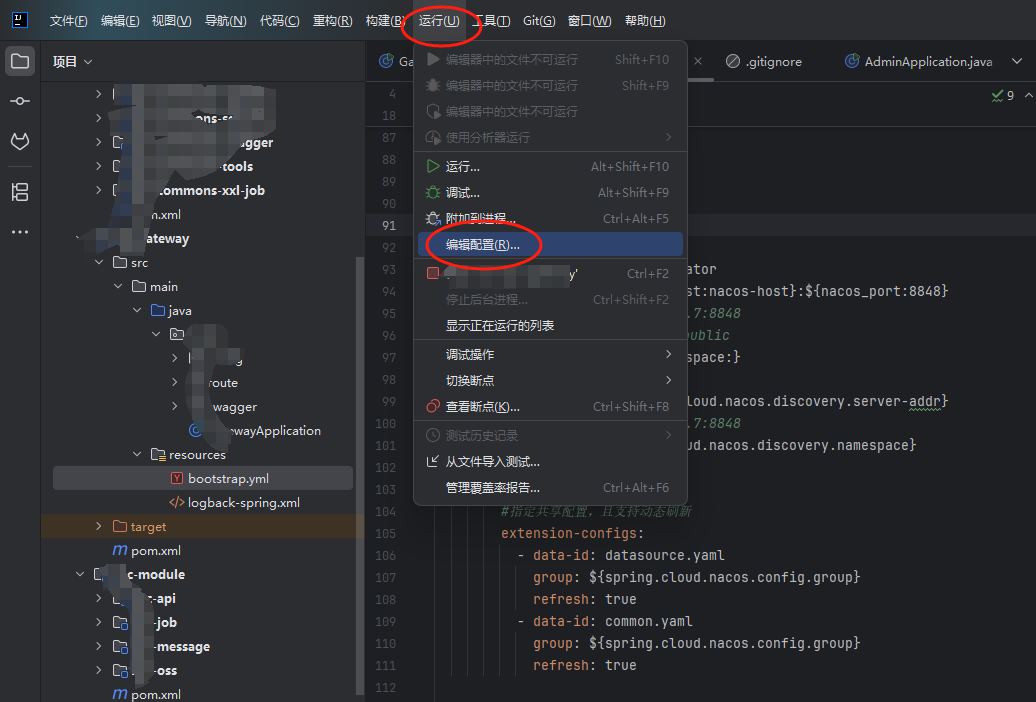Screen dimensions: 1036x702
Task: Open the 视图(V) menu
Action: tap(171, 20)
